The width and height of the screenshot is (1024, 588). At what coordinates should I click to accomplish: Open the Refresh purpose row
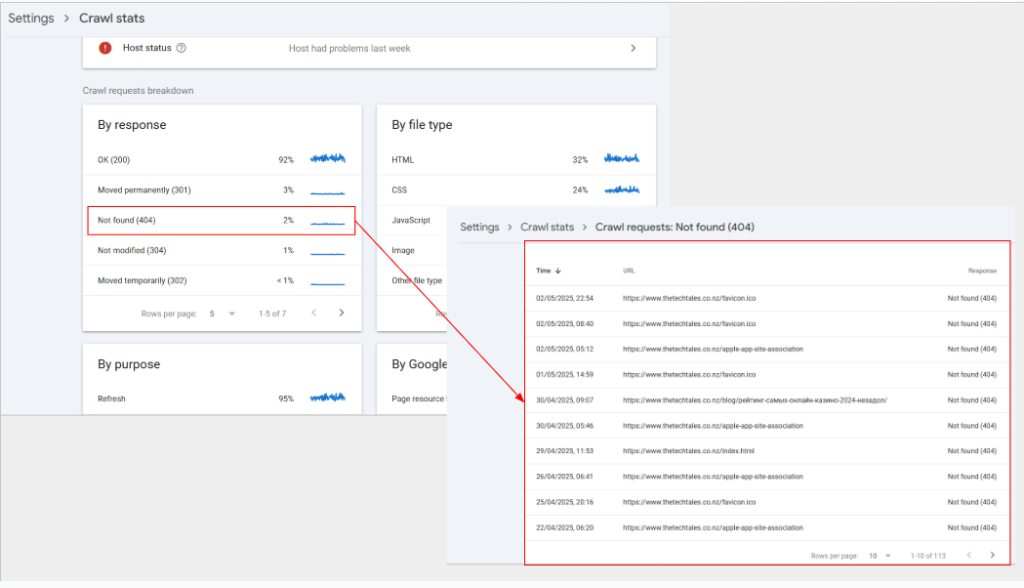(222, 399)
